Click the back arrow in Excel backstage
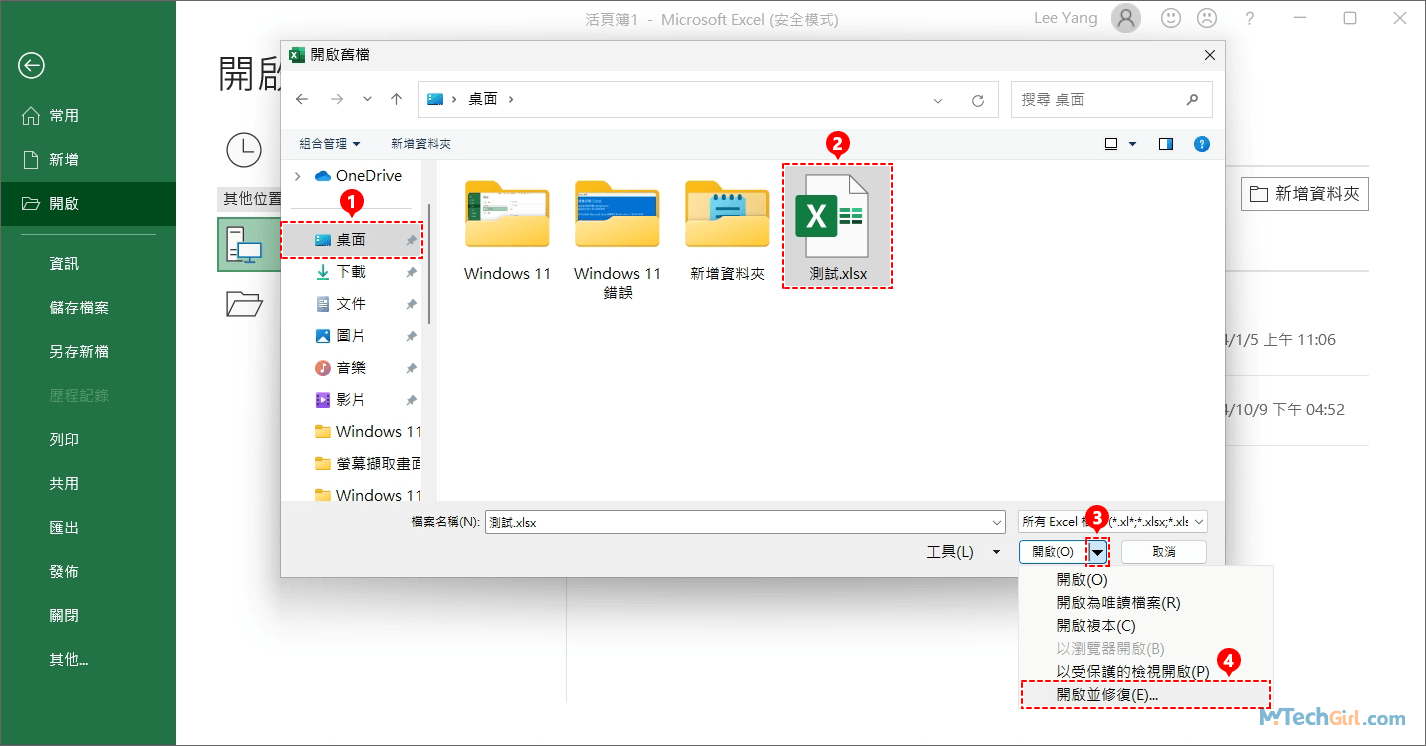The height and width of the screenshot is (746, 1426). pos(31,66)
